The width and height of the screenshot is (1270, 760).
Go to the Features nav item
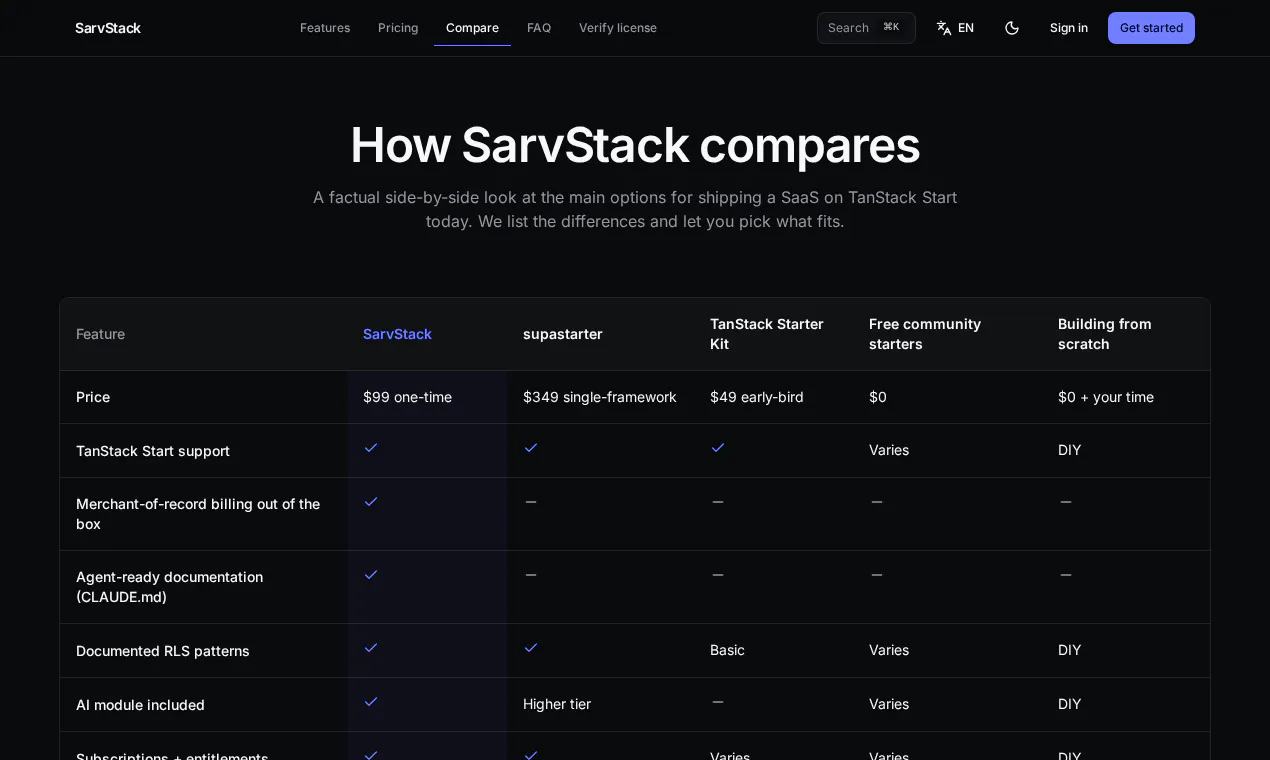325,28
